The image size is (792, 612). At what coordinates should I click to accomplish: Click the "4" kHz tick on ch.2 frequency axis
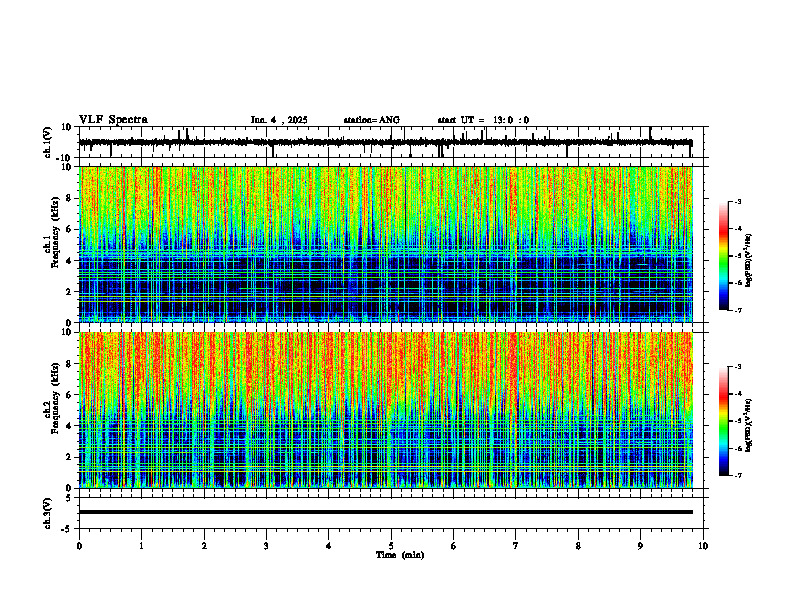pyautogui.click(x=69, y=426)
